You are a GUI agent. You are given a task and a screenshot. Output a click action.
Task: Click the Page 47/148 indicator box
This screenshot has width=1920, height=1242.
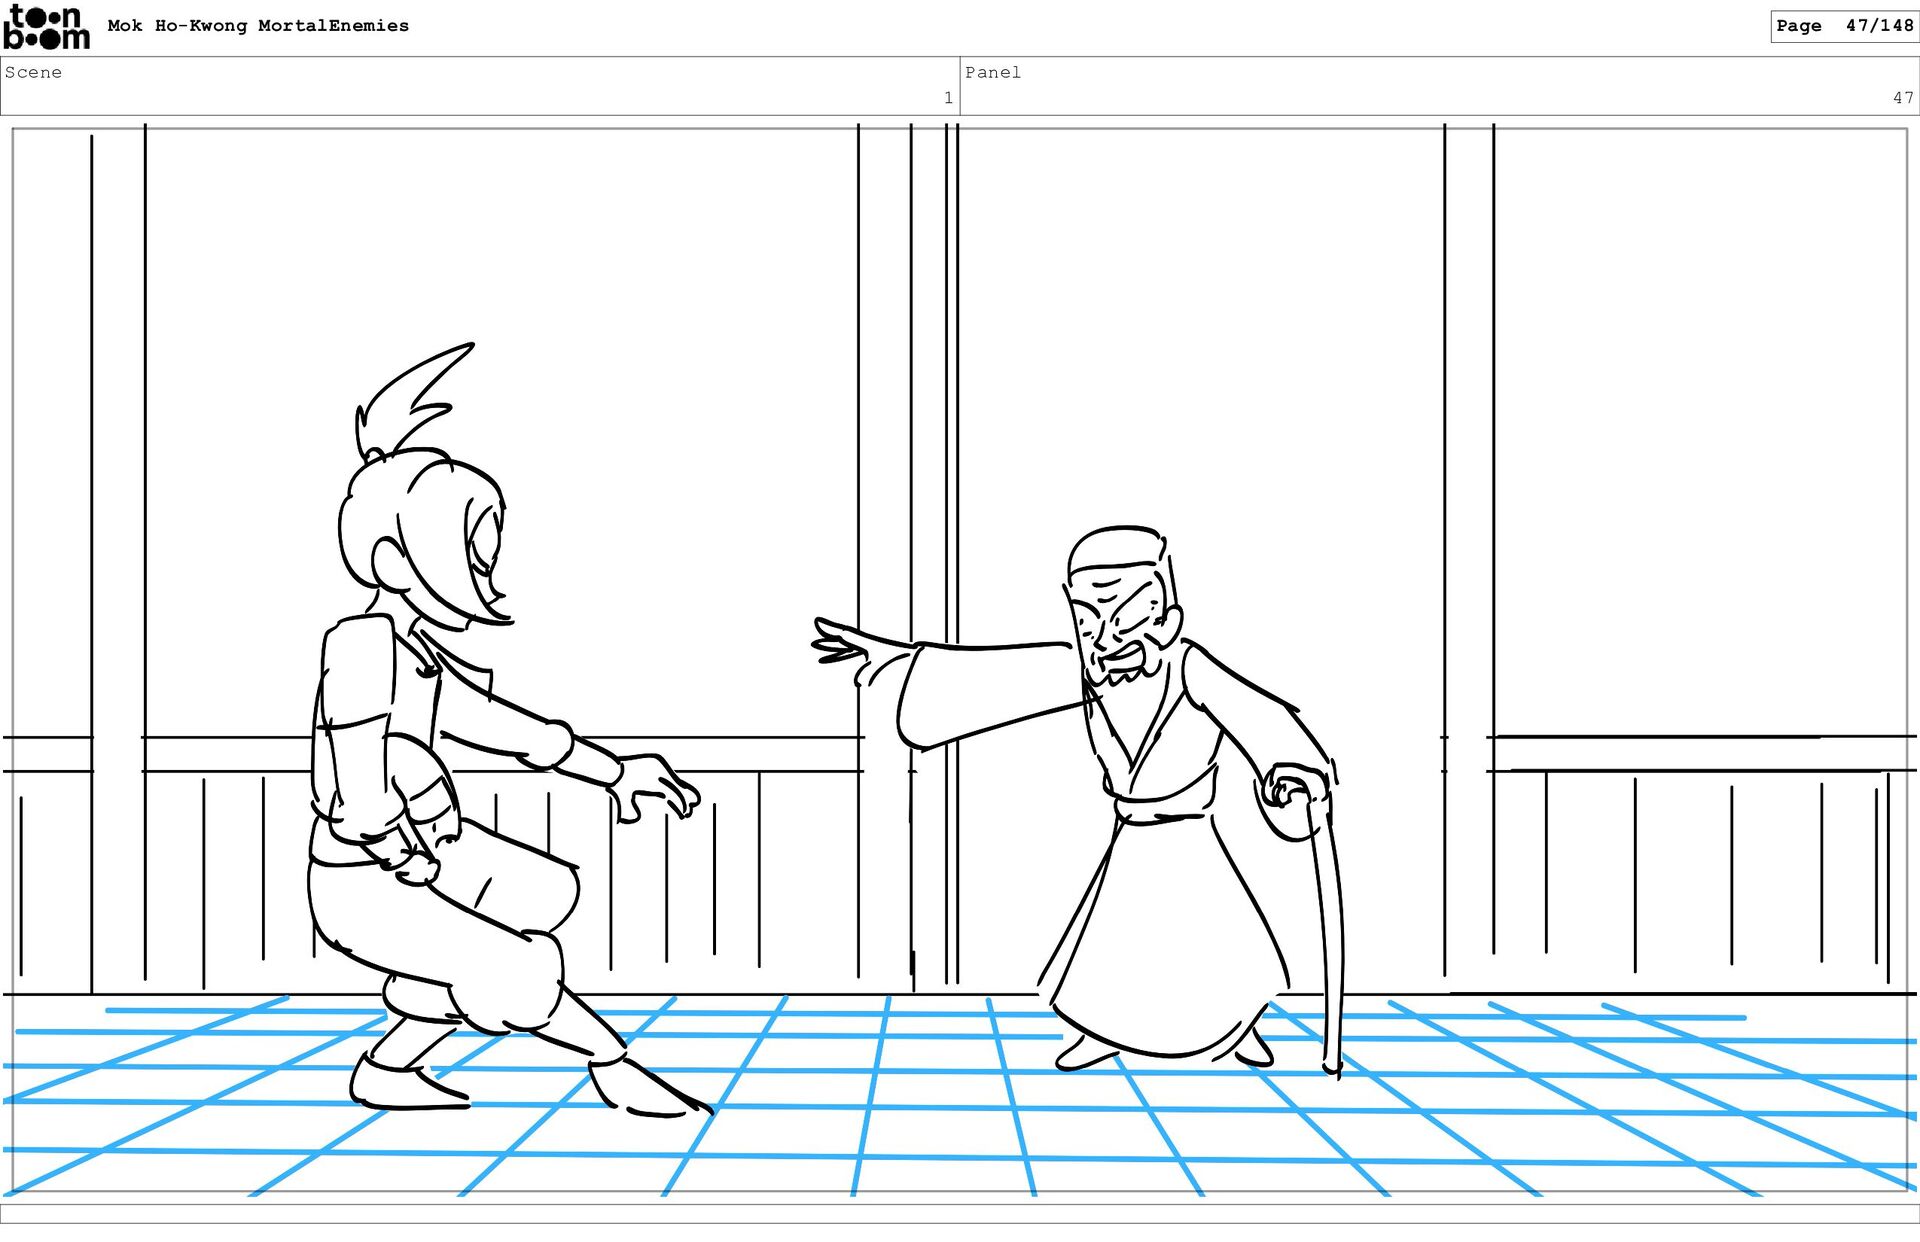pyautogui.click(x=1843, y=26)
